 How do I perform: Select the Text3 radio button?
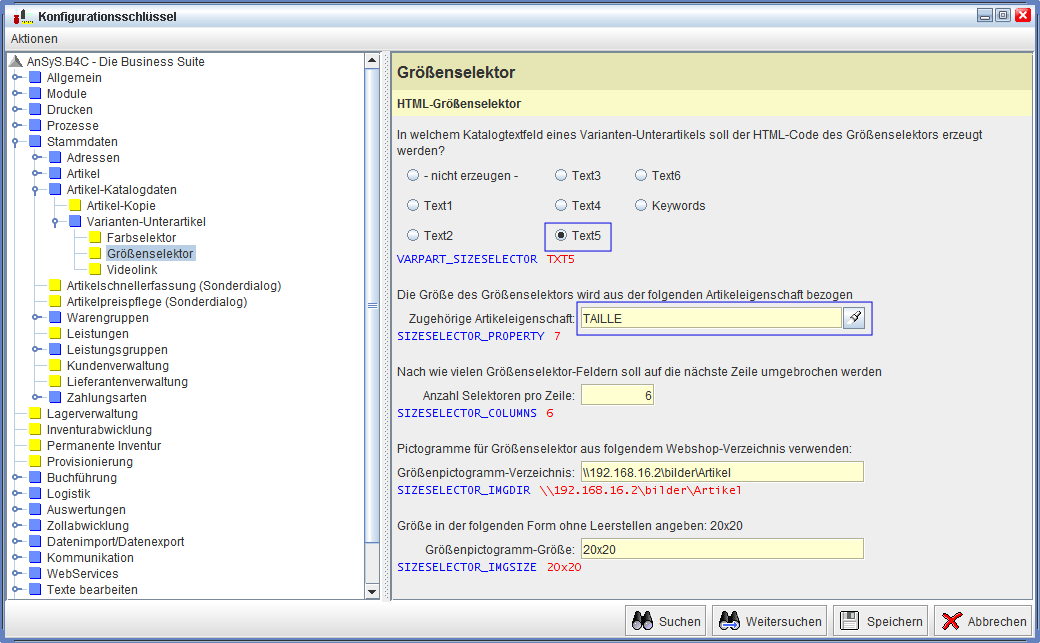[561, 176]
